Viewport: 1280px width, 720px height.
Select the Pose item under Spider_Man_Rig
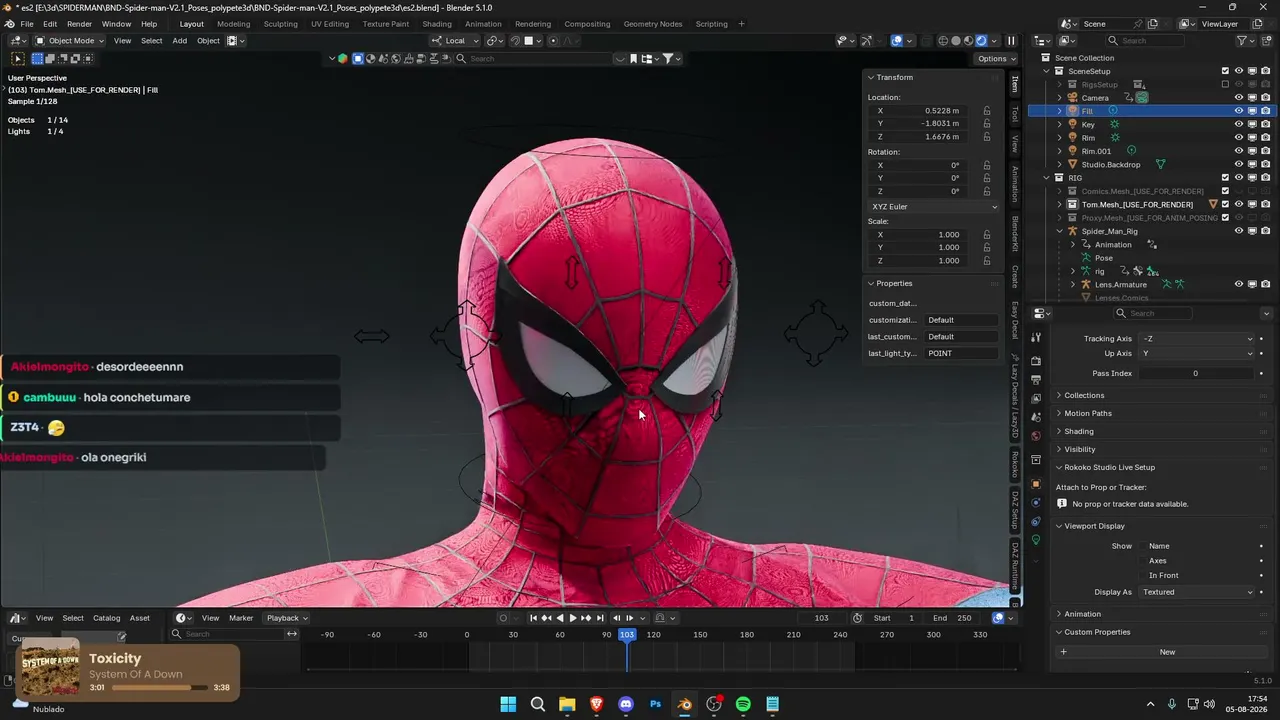pos(1103,258)
